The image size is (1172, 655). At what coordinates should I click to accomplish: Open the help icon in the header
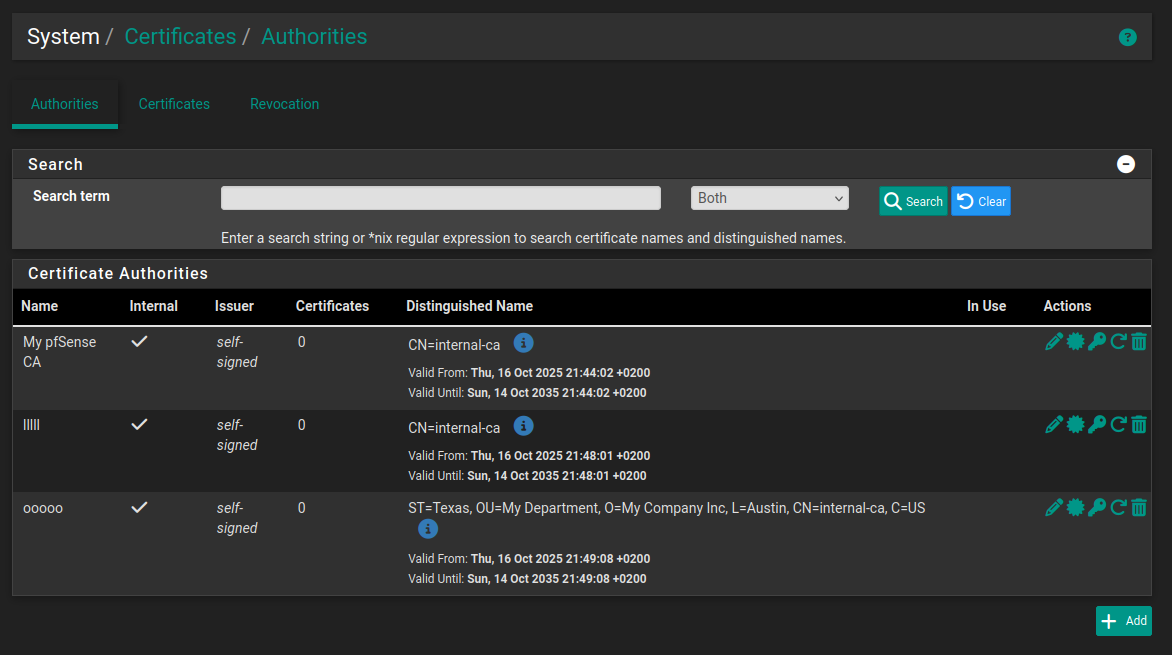pos(1127,38)
